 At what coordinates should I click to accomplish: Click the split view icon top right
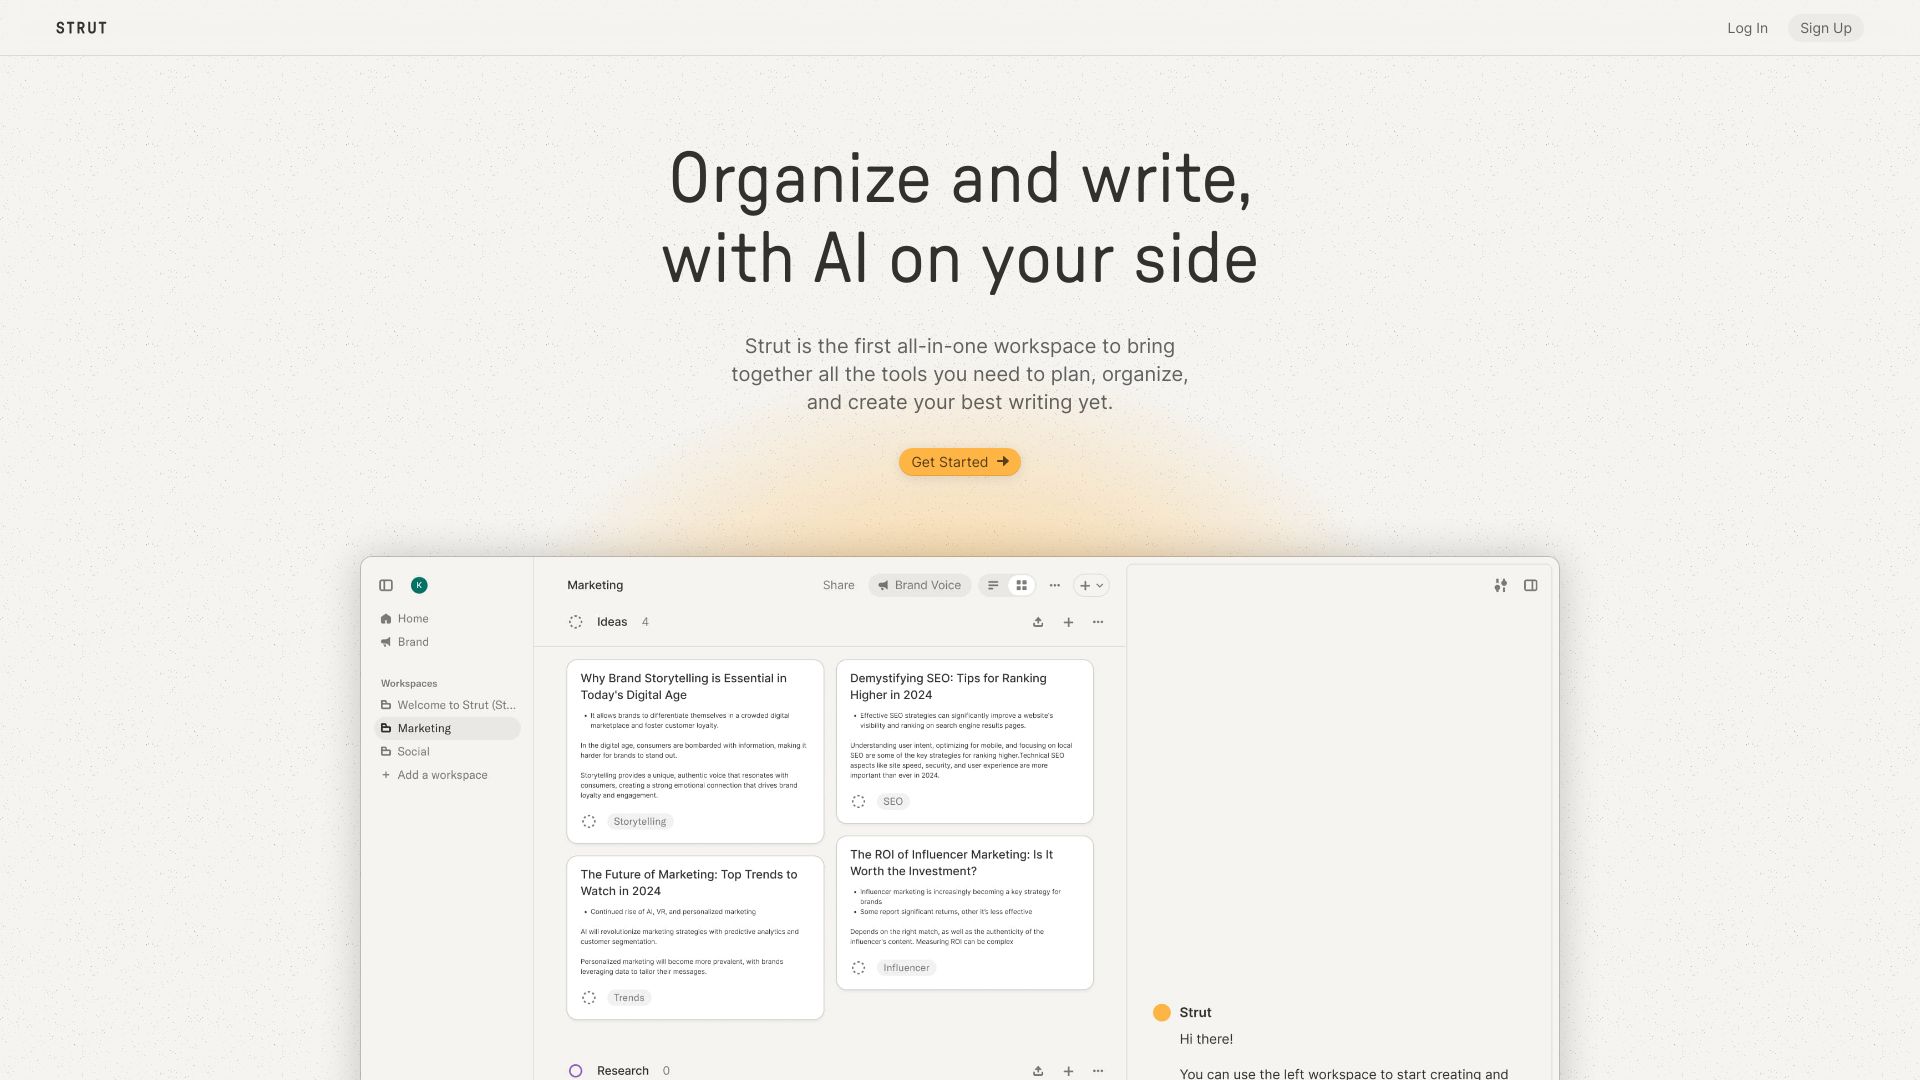[1531, 584]
